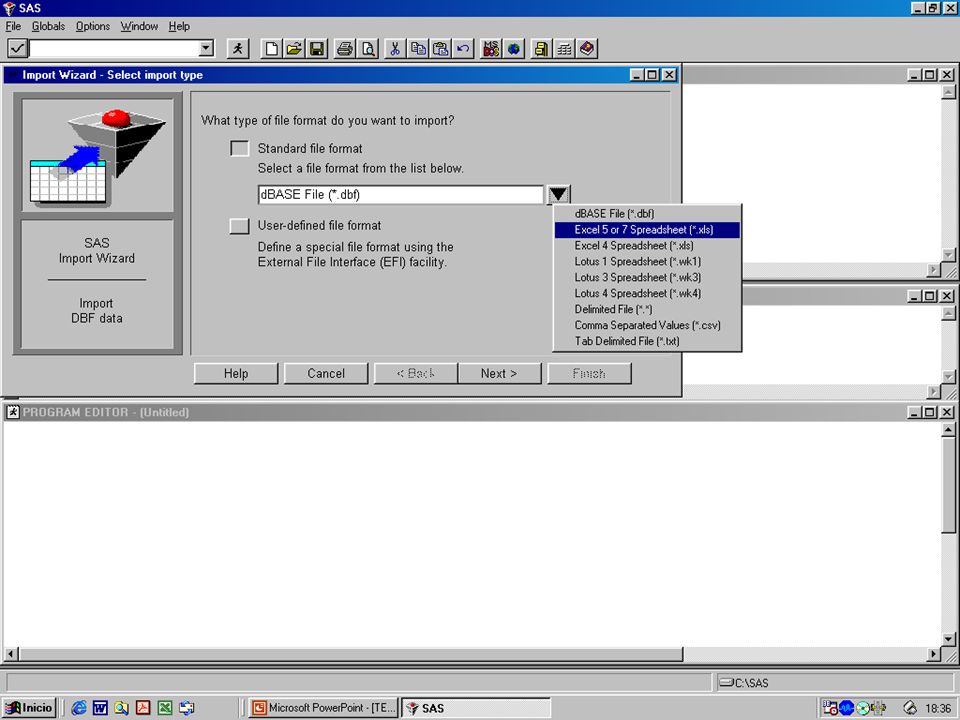This screenshot has height=720, width=960.
Task: Click the Next > button
Action: [x=499, y=373]
